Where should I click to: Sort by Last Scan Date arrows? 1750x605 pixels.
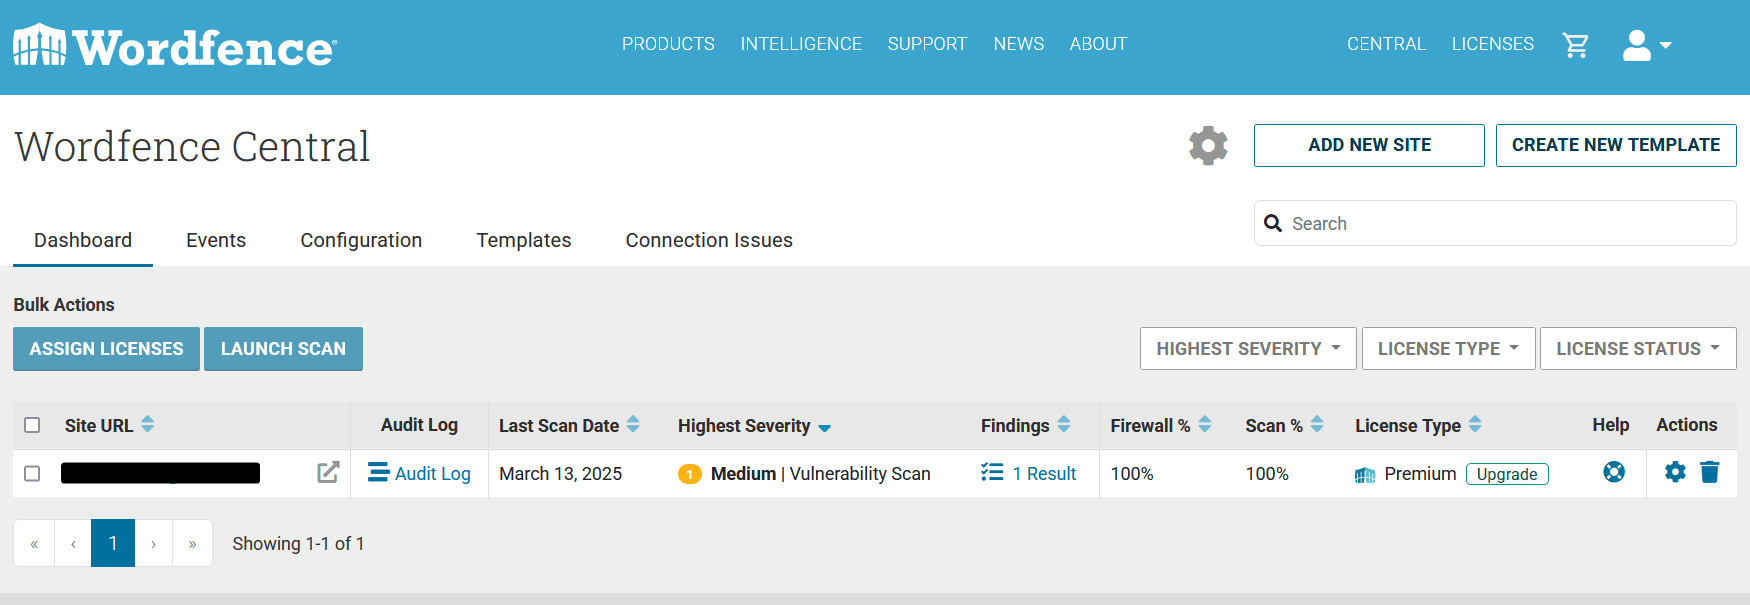click(x=633, y=424)
